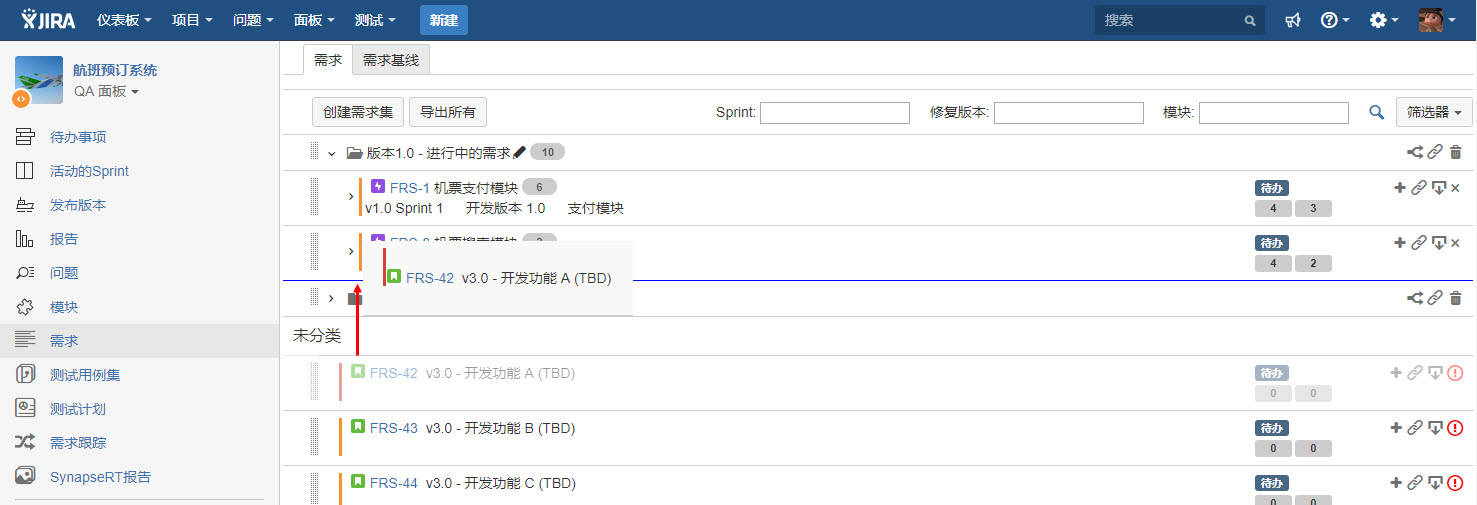Click the import arrow icon on the FRS-43 row
The image size is (1477, 505).
(1436, 428)
